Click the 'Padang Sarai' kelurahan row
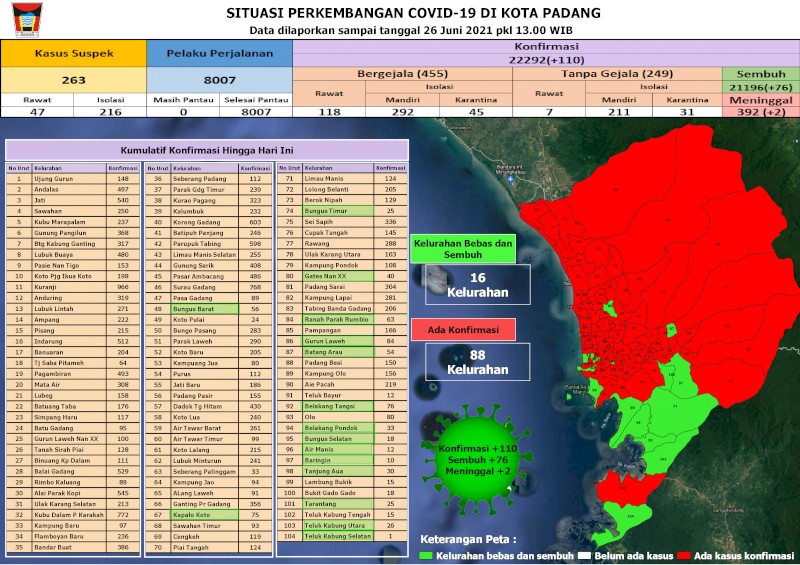The width and height of the screenshot is (800, 565). coord(342,287)
